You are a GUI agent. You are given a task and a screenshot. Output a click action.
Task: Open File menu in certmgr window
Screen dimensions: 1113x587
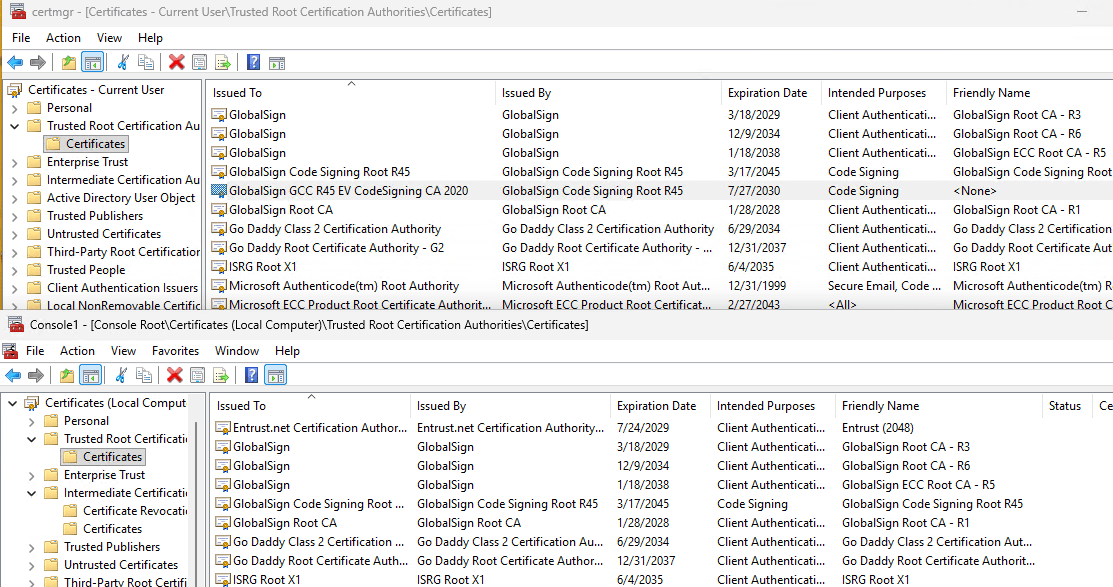(x=21, y=38)
